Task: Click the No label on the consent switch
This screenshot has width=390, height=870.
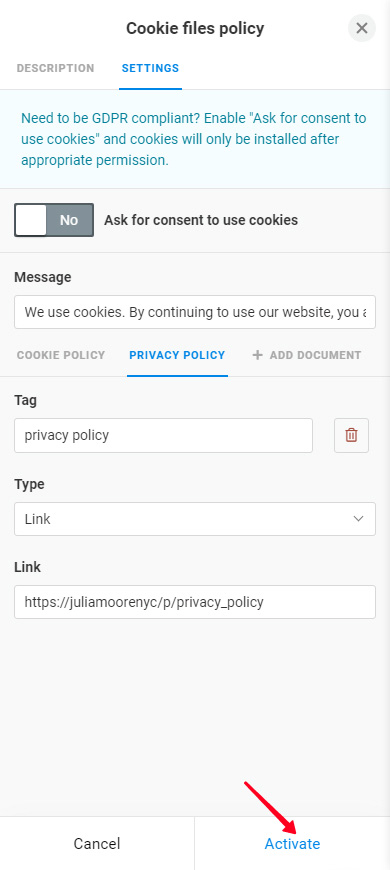Action: [69, 220]
